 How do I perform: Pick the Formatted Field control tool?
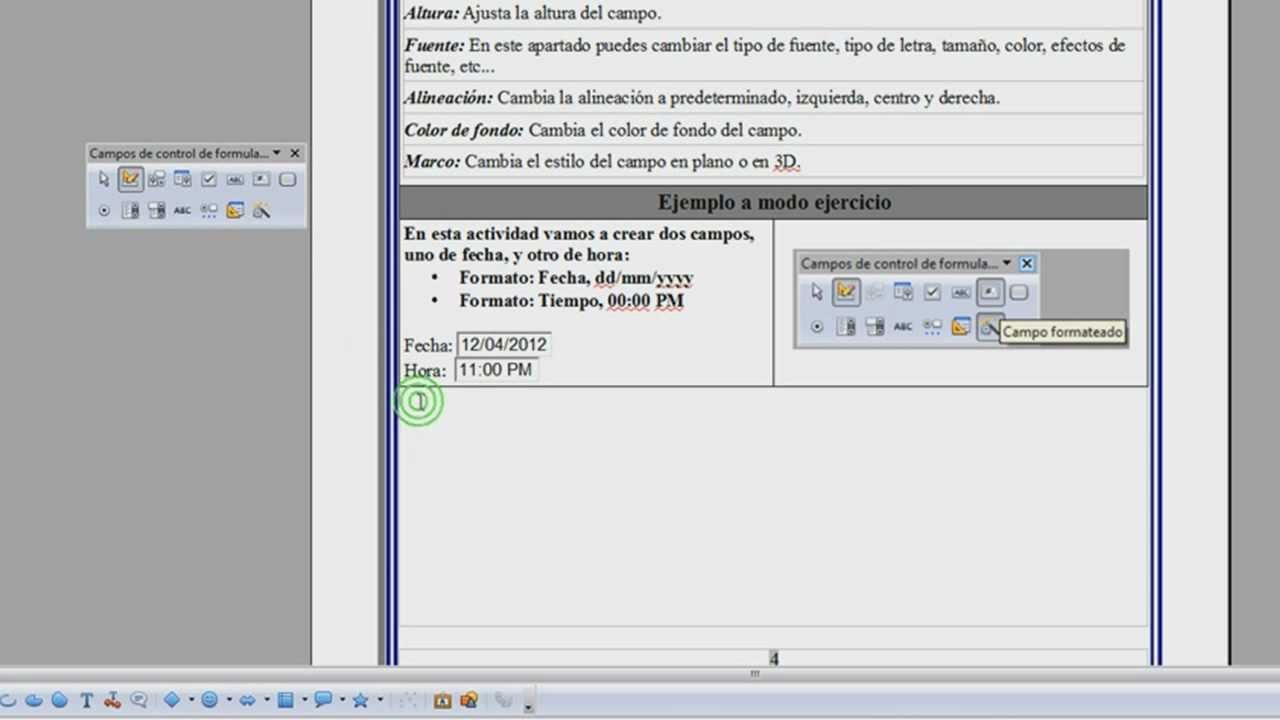pos(261,180)
